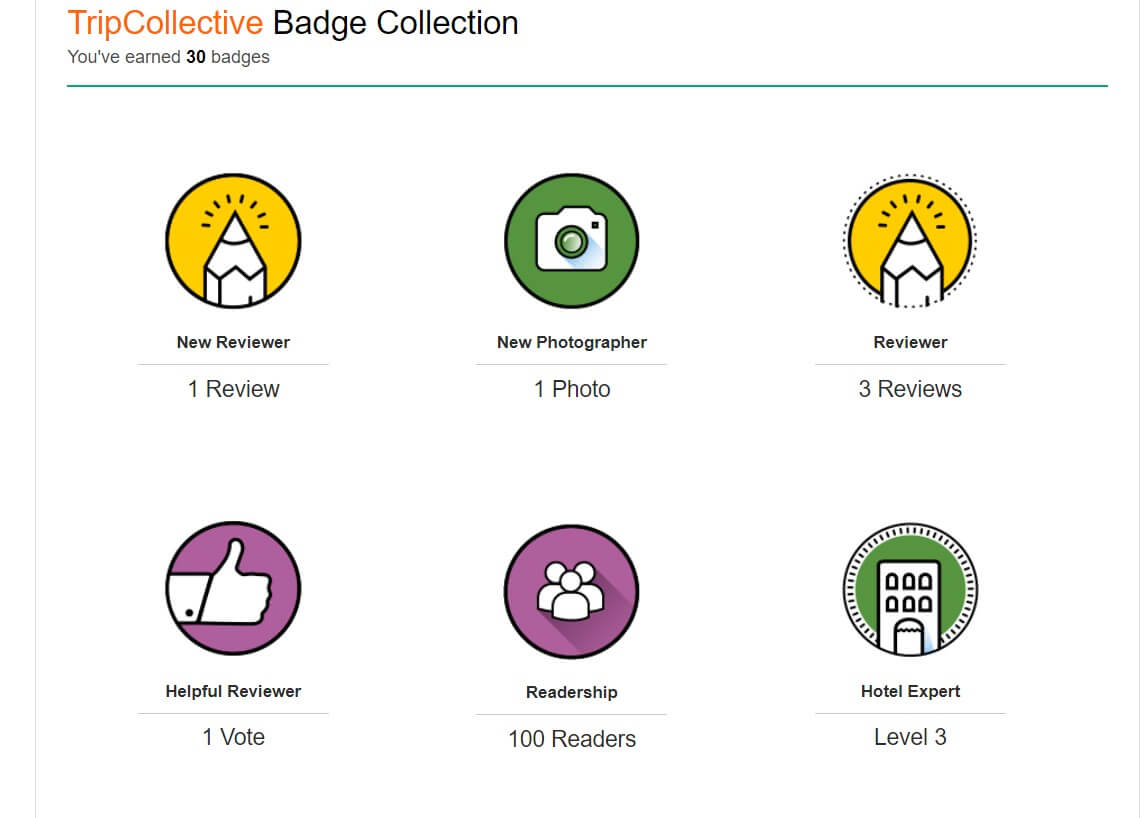Image resolution: width=1142 pixels, height=818 pixels.
Task: Click the "3 Reviews" count text
Action: 910,389
